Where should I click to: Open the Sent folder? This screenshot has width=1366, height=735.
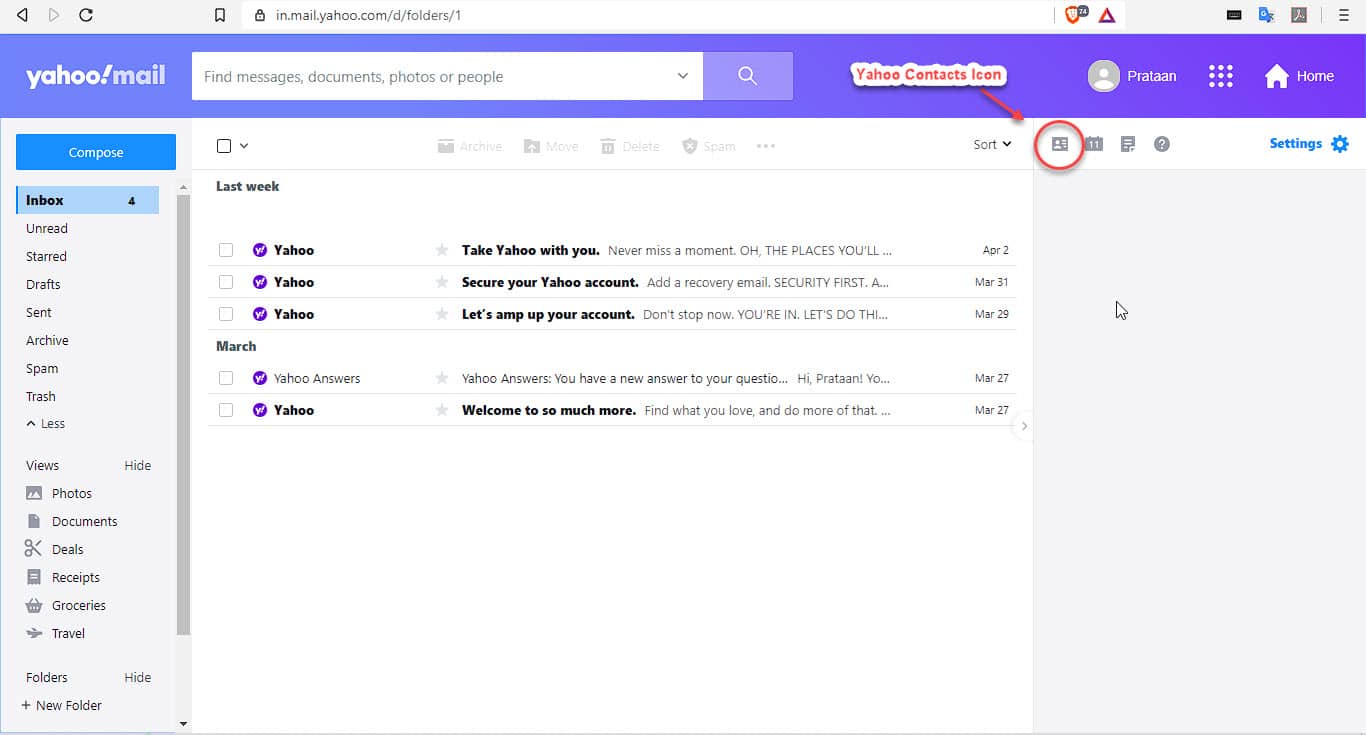click(39, 312)
